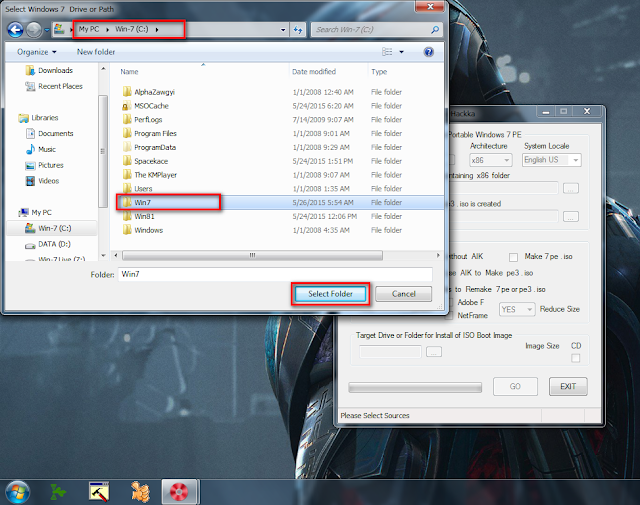This screenshot has height=505, width=640.
Task: Click the Folder name input field
Action: pos(275,274)
